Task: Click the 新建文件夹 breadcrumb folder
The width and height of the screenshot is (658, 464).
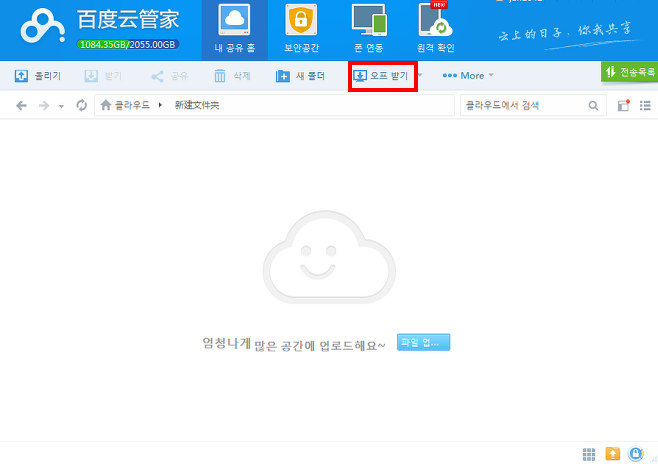Action: [x=197, y=105]
